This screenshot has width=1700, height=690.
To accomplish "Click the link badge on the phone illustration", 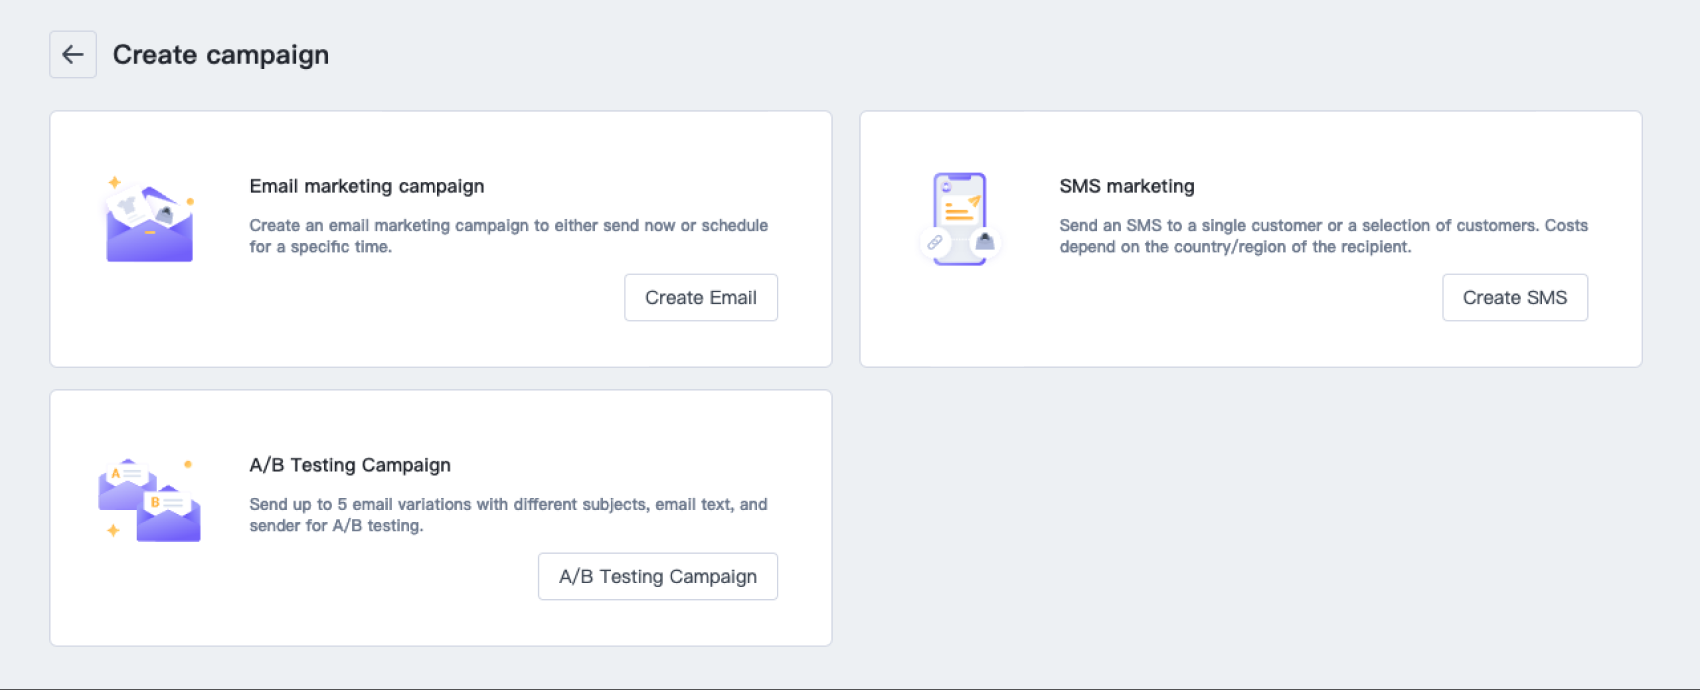I will [x=934, y=242].
